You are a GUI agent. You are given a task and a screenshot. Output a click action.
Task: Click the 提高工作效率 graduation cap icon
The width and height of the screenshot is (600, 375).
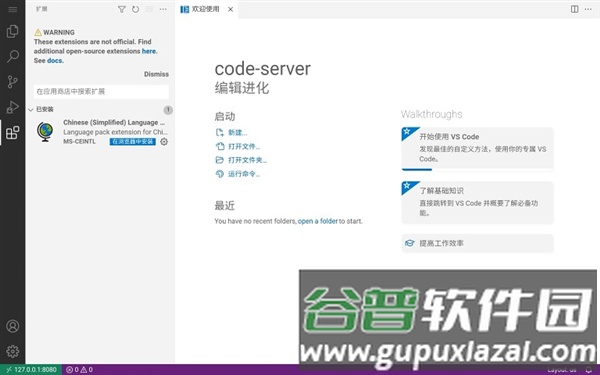[409, 243]
